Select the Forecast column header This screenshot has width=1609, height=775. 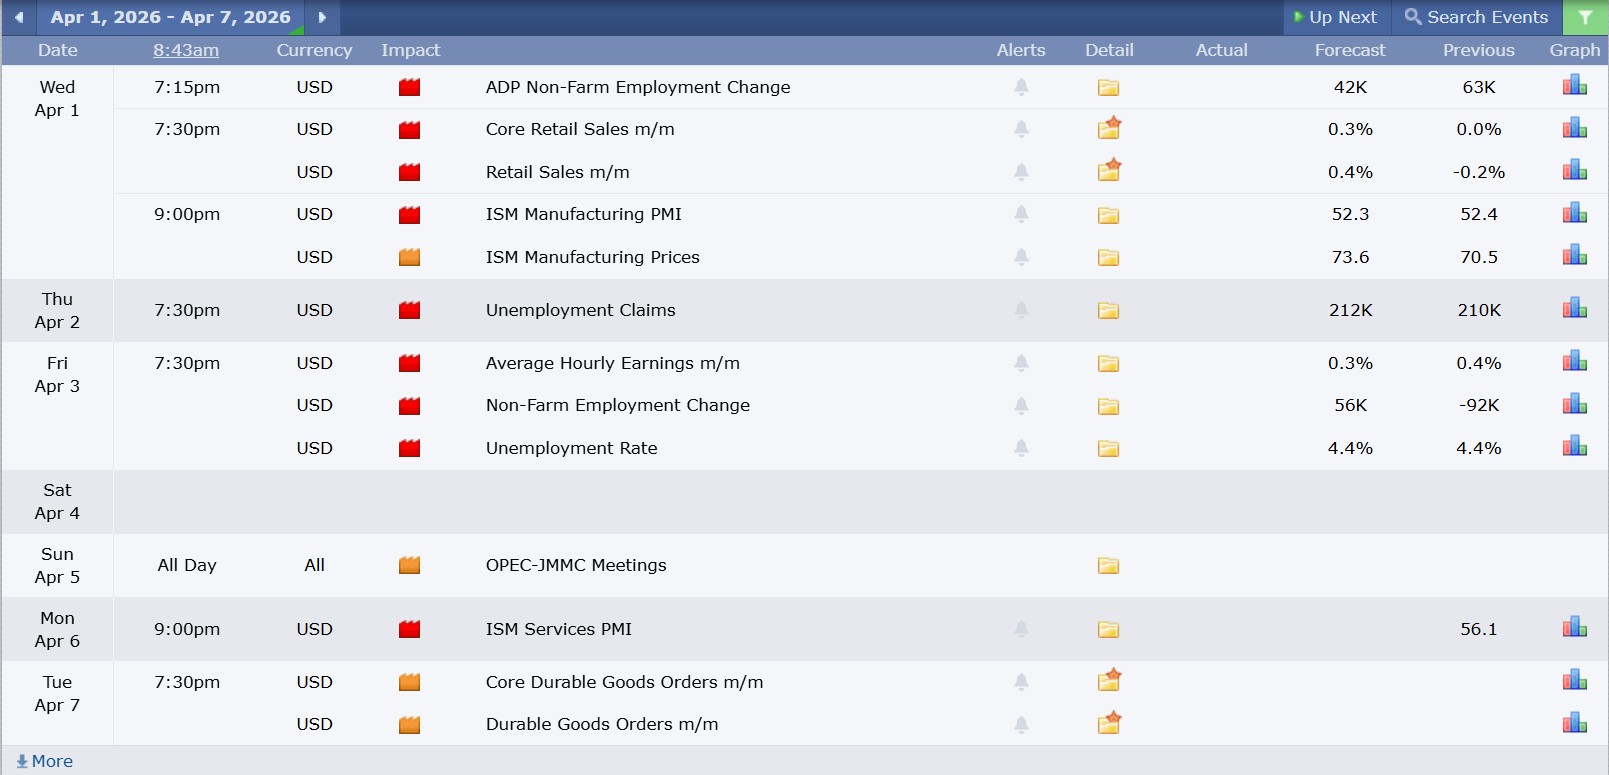(1350, 50)
